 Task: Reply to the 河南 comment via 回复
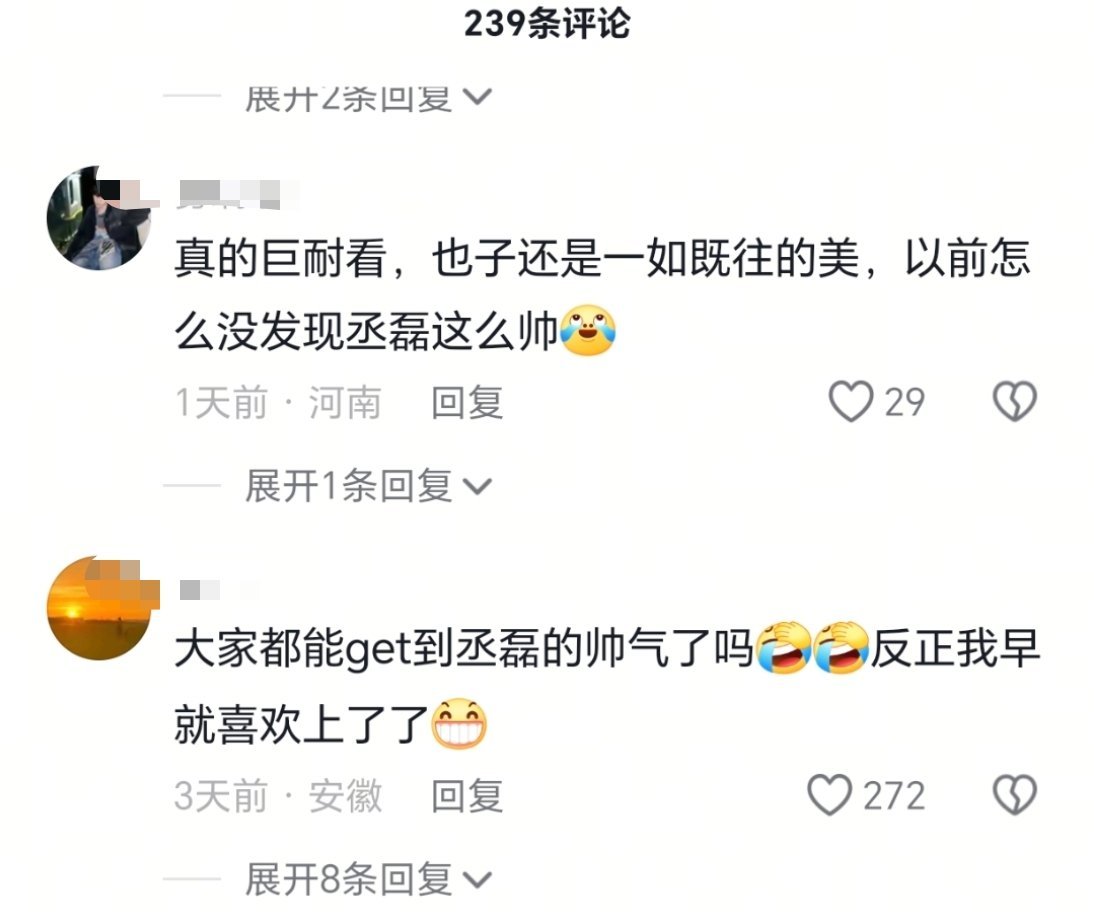(x=467, y=403)
